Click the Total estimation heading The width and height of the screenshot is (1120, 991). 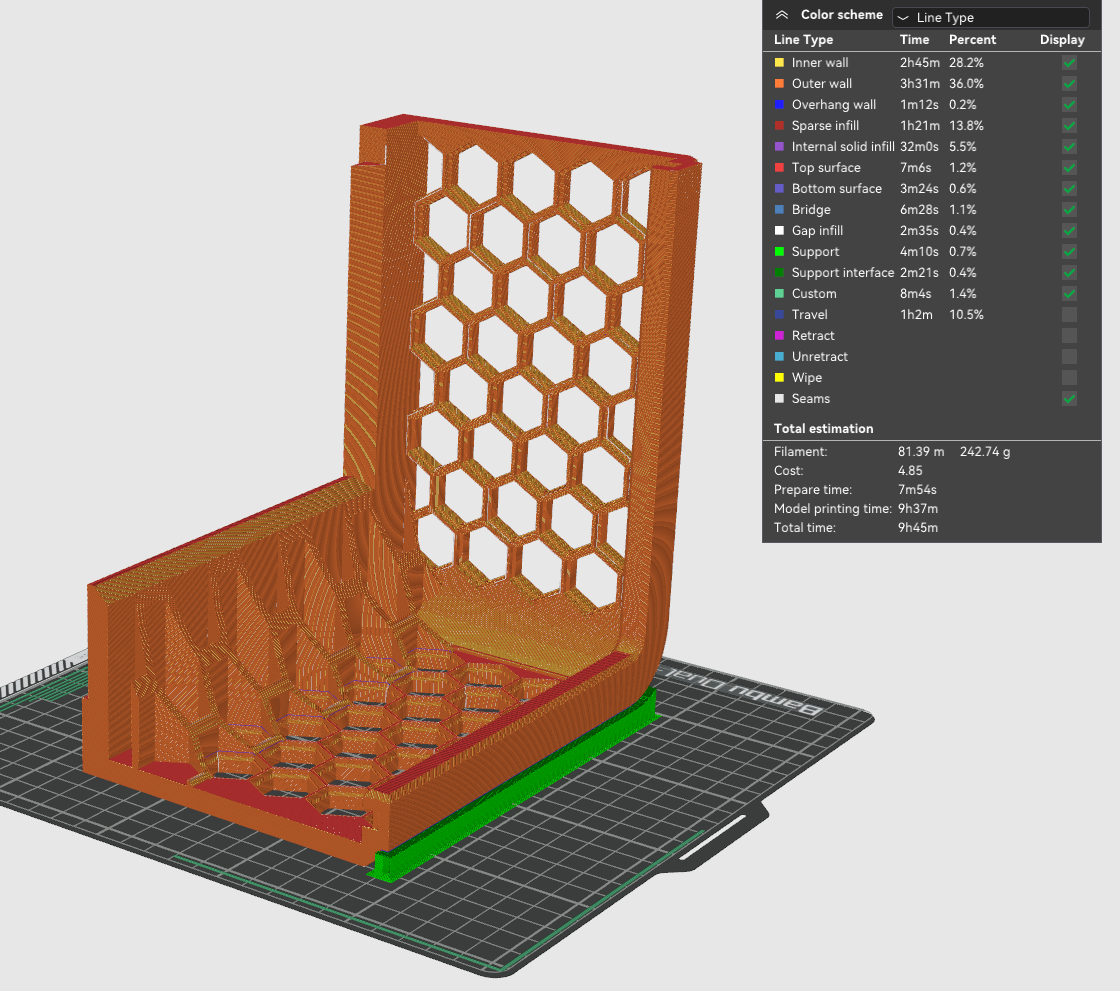824,429
